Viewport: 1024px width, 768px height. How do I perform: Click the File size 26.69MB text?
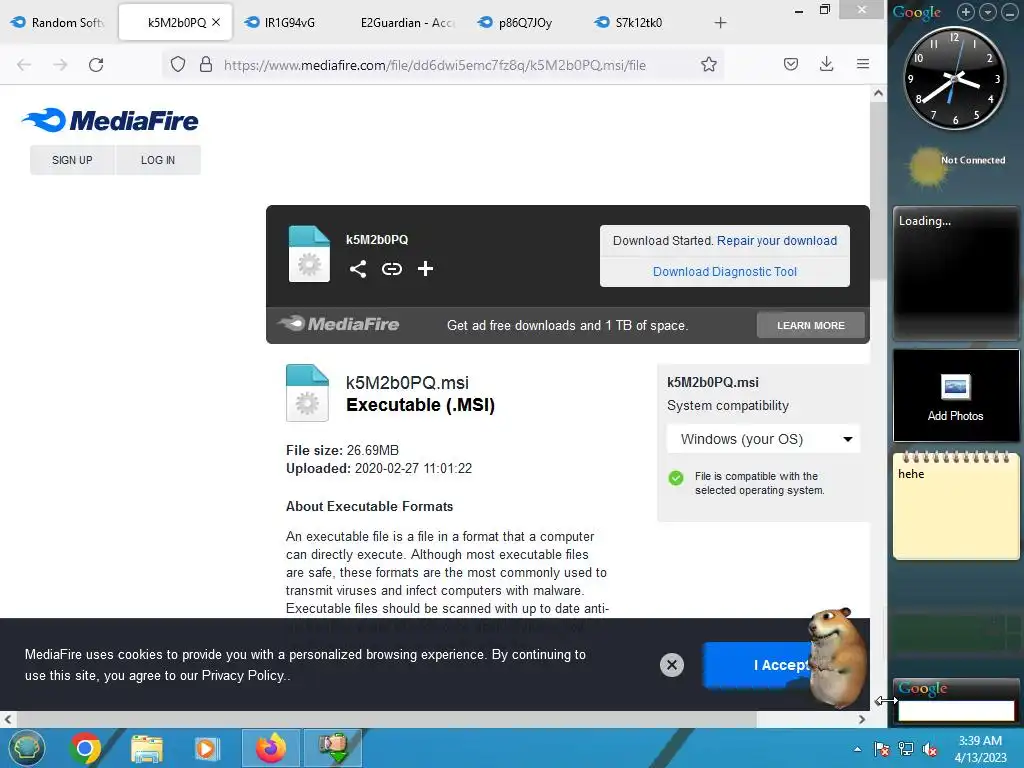click(x=342, y=450)
